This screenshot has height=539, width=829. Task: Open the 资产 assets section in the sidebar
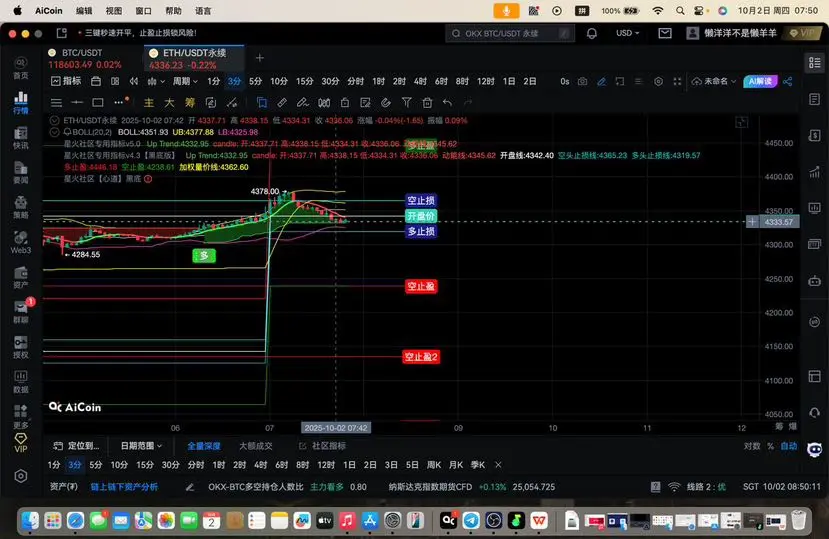pyautogui.click(x=21, y=277)
